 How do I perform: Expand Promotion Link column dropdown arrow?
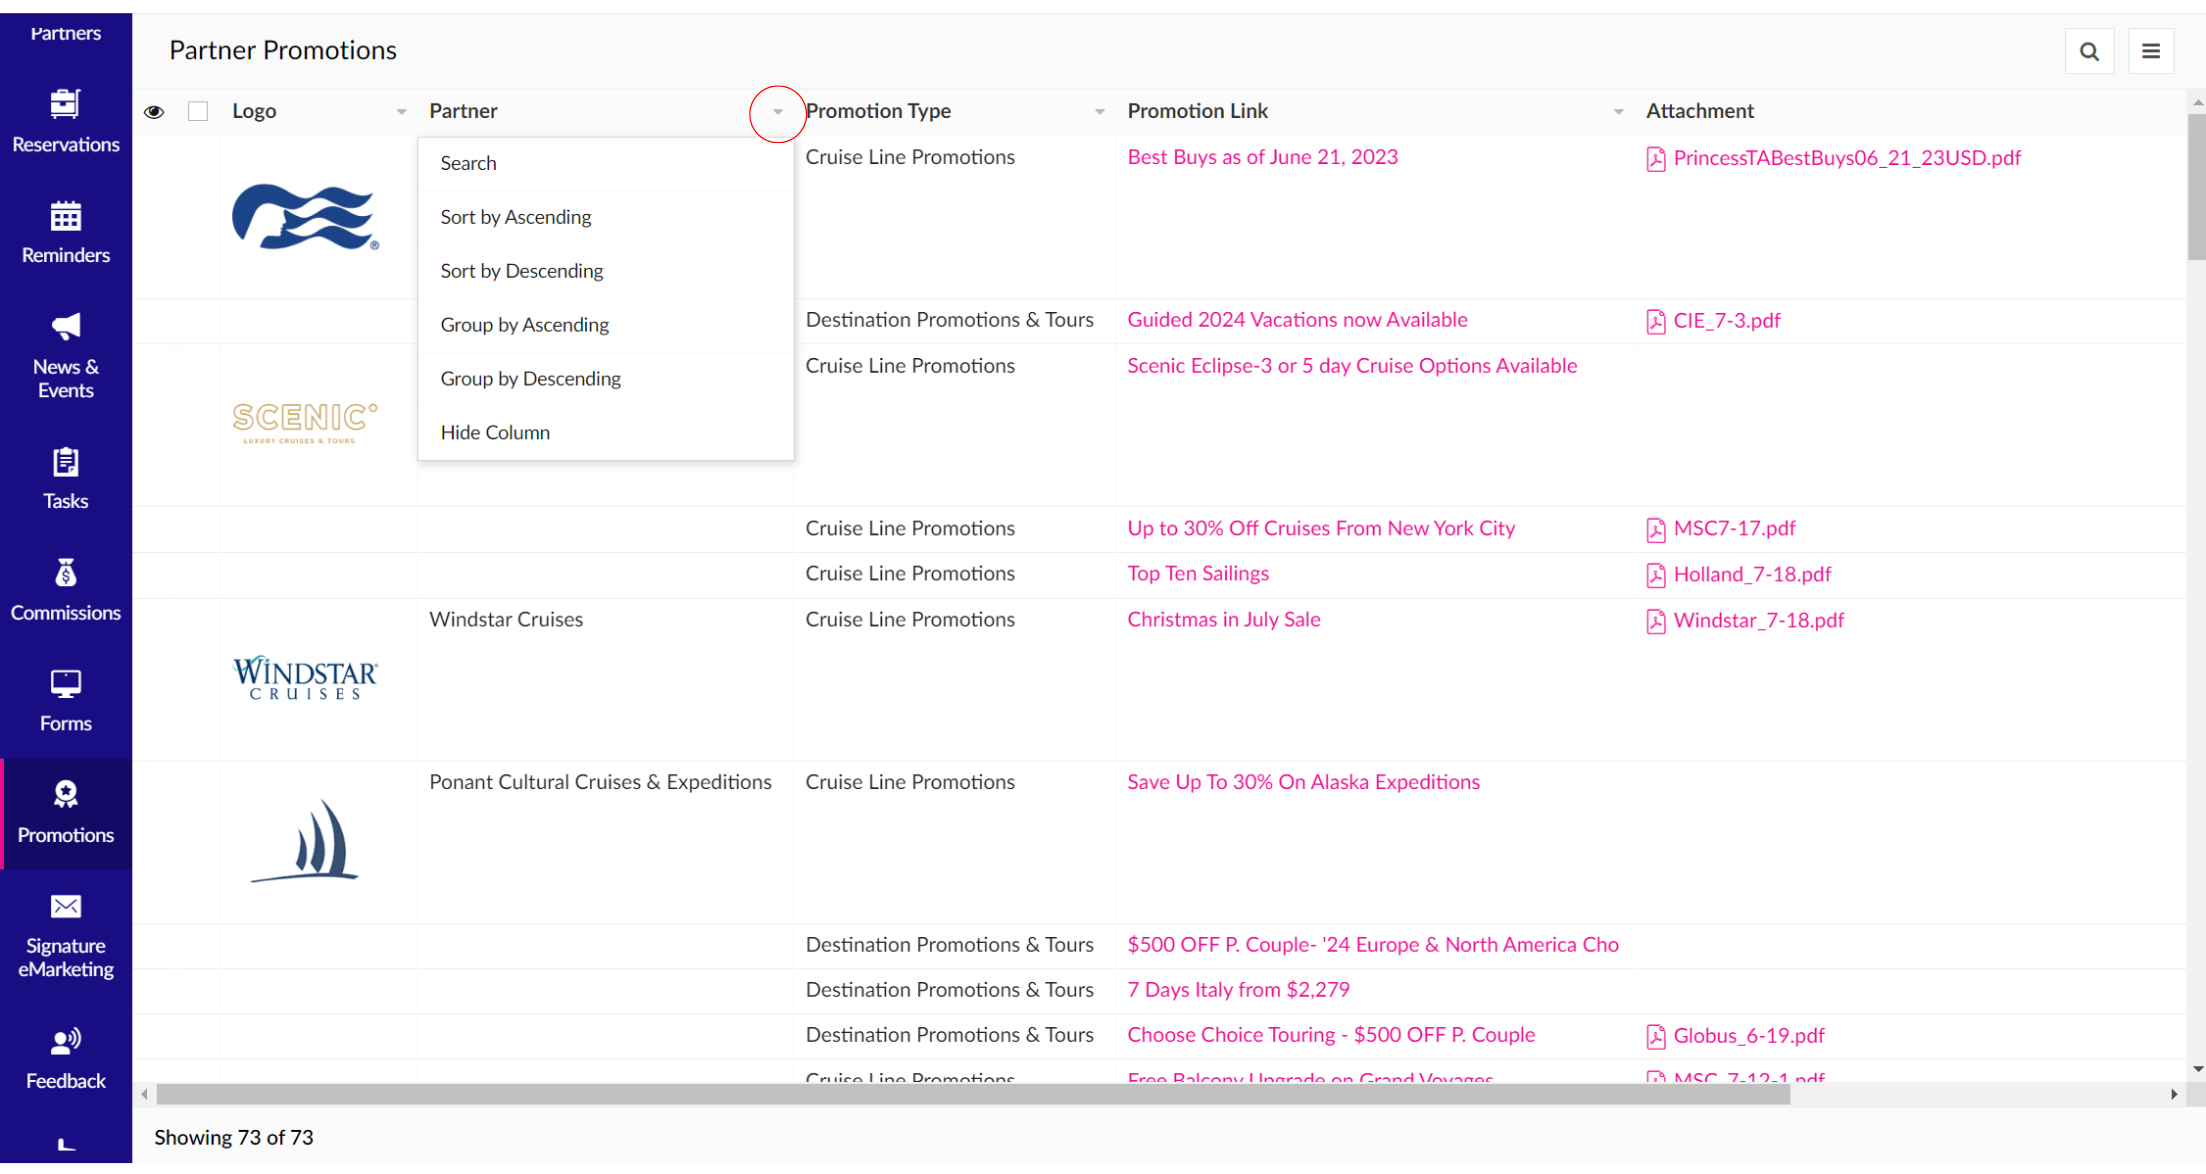coord(1618,112)
